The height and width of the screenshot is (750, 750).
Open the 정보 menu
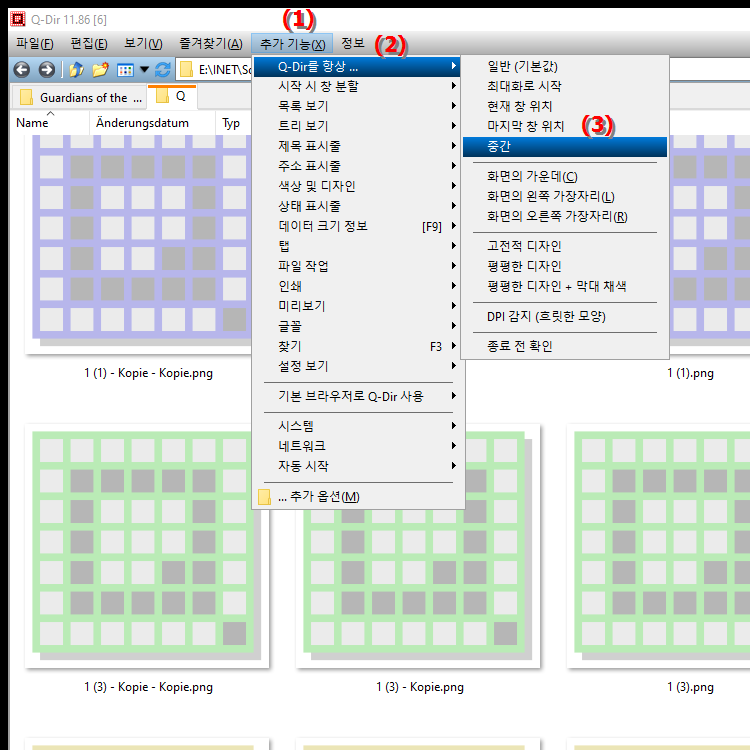point(353,44)
